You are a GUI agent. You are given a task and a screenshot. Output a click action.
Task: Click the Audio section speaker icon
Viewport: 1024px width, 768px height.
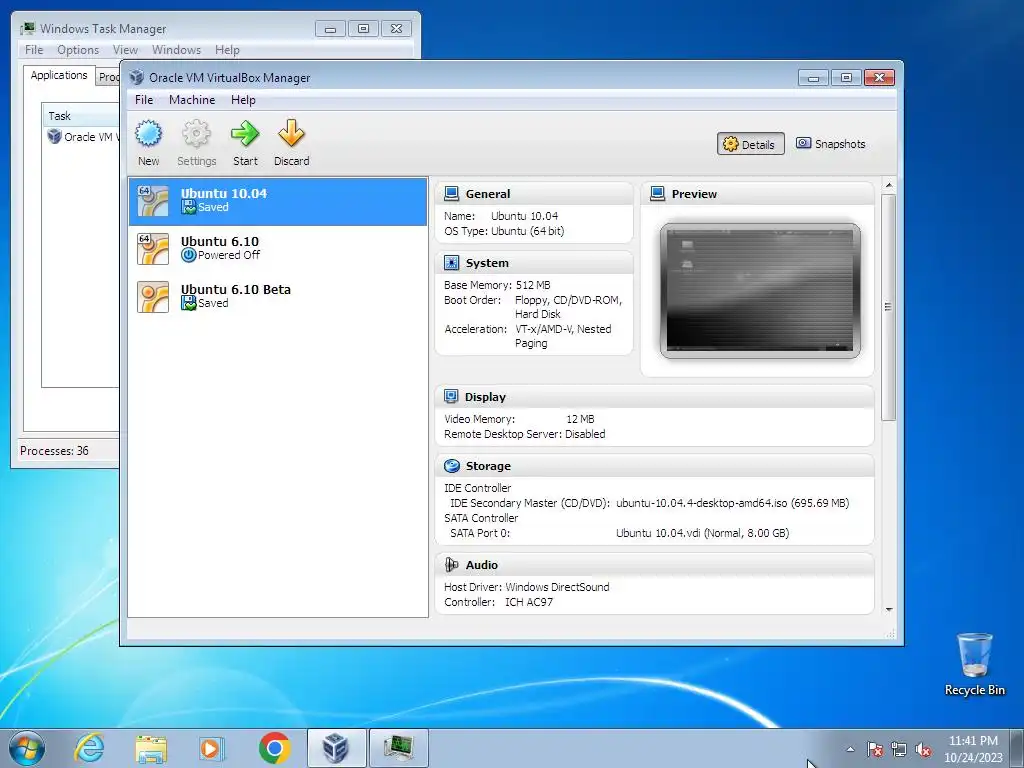(451, 564)
